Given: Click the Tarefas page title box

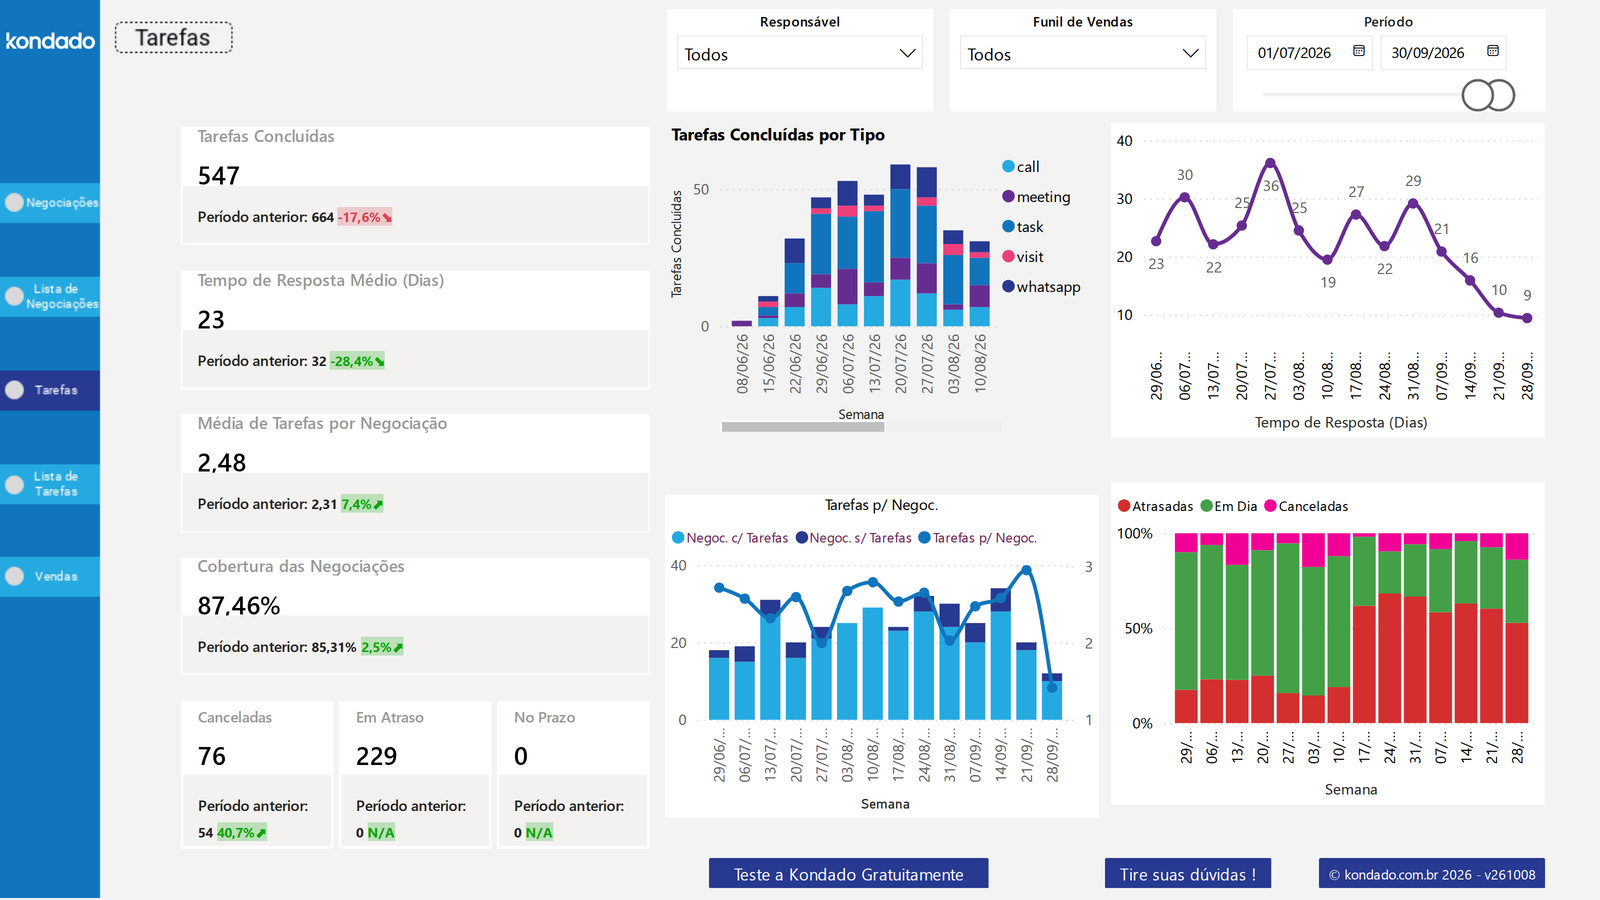Looking at the screenshot, I should (174, 38).
